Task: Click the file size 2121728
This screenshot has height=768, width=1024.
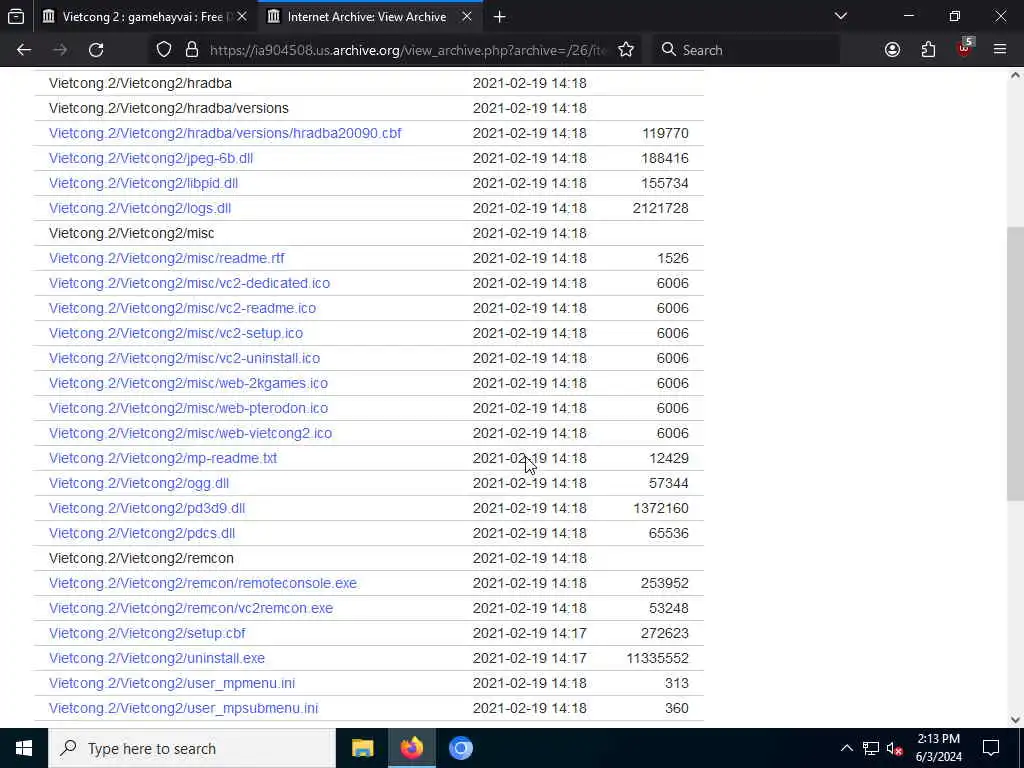Action: [660, 208]
